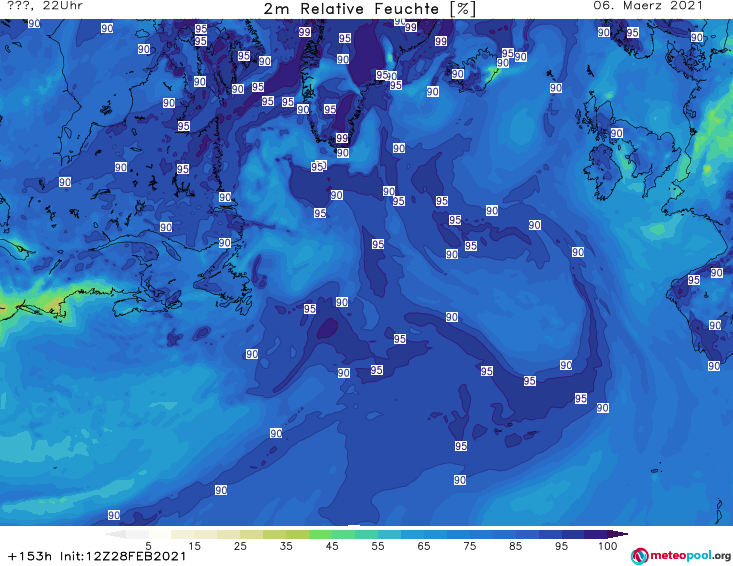
Task: Select the '+153h' forecast offset text
Action: [29, 556]
